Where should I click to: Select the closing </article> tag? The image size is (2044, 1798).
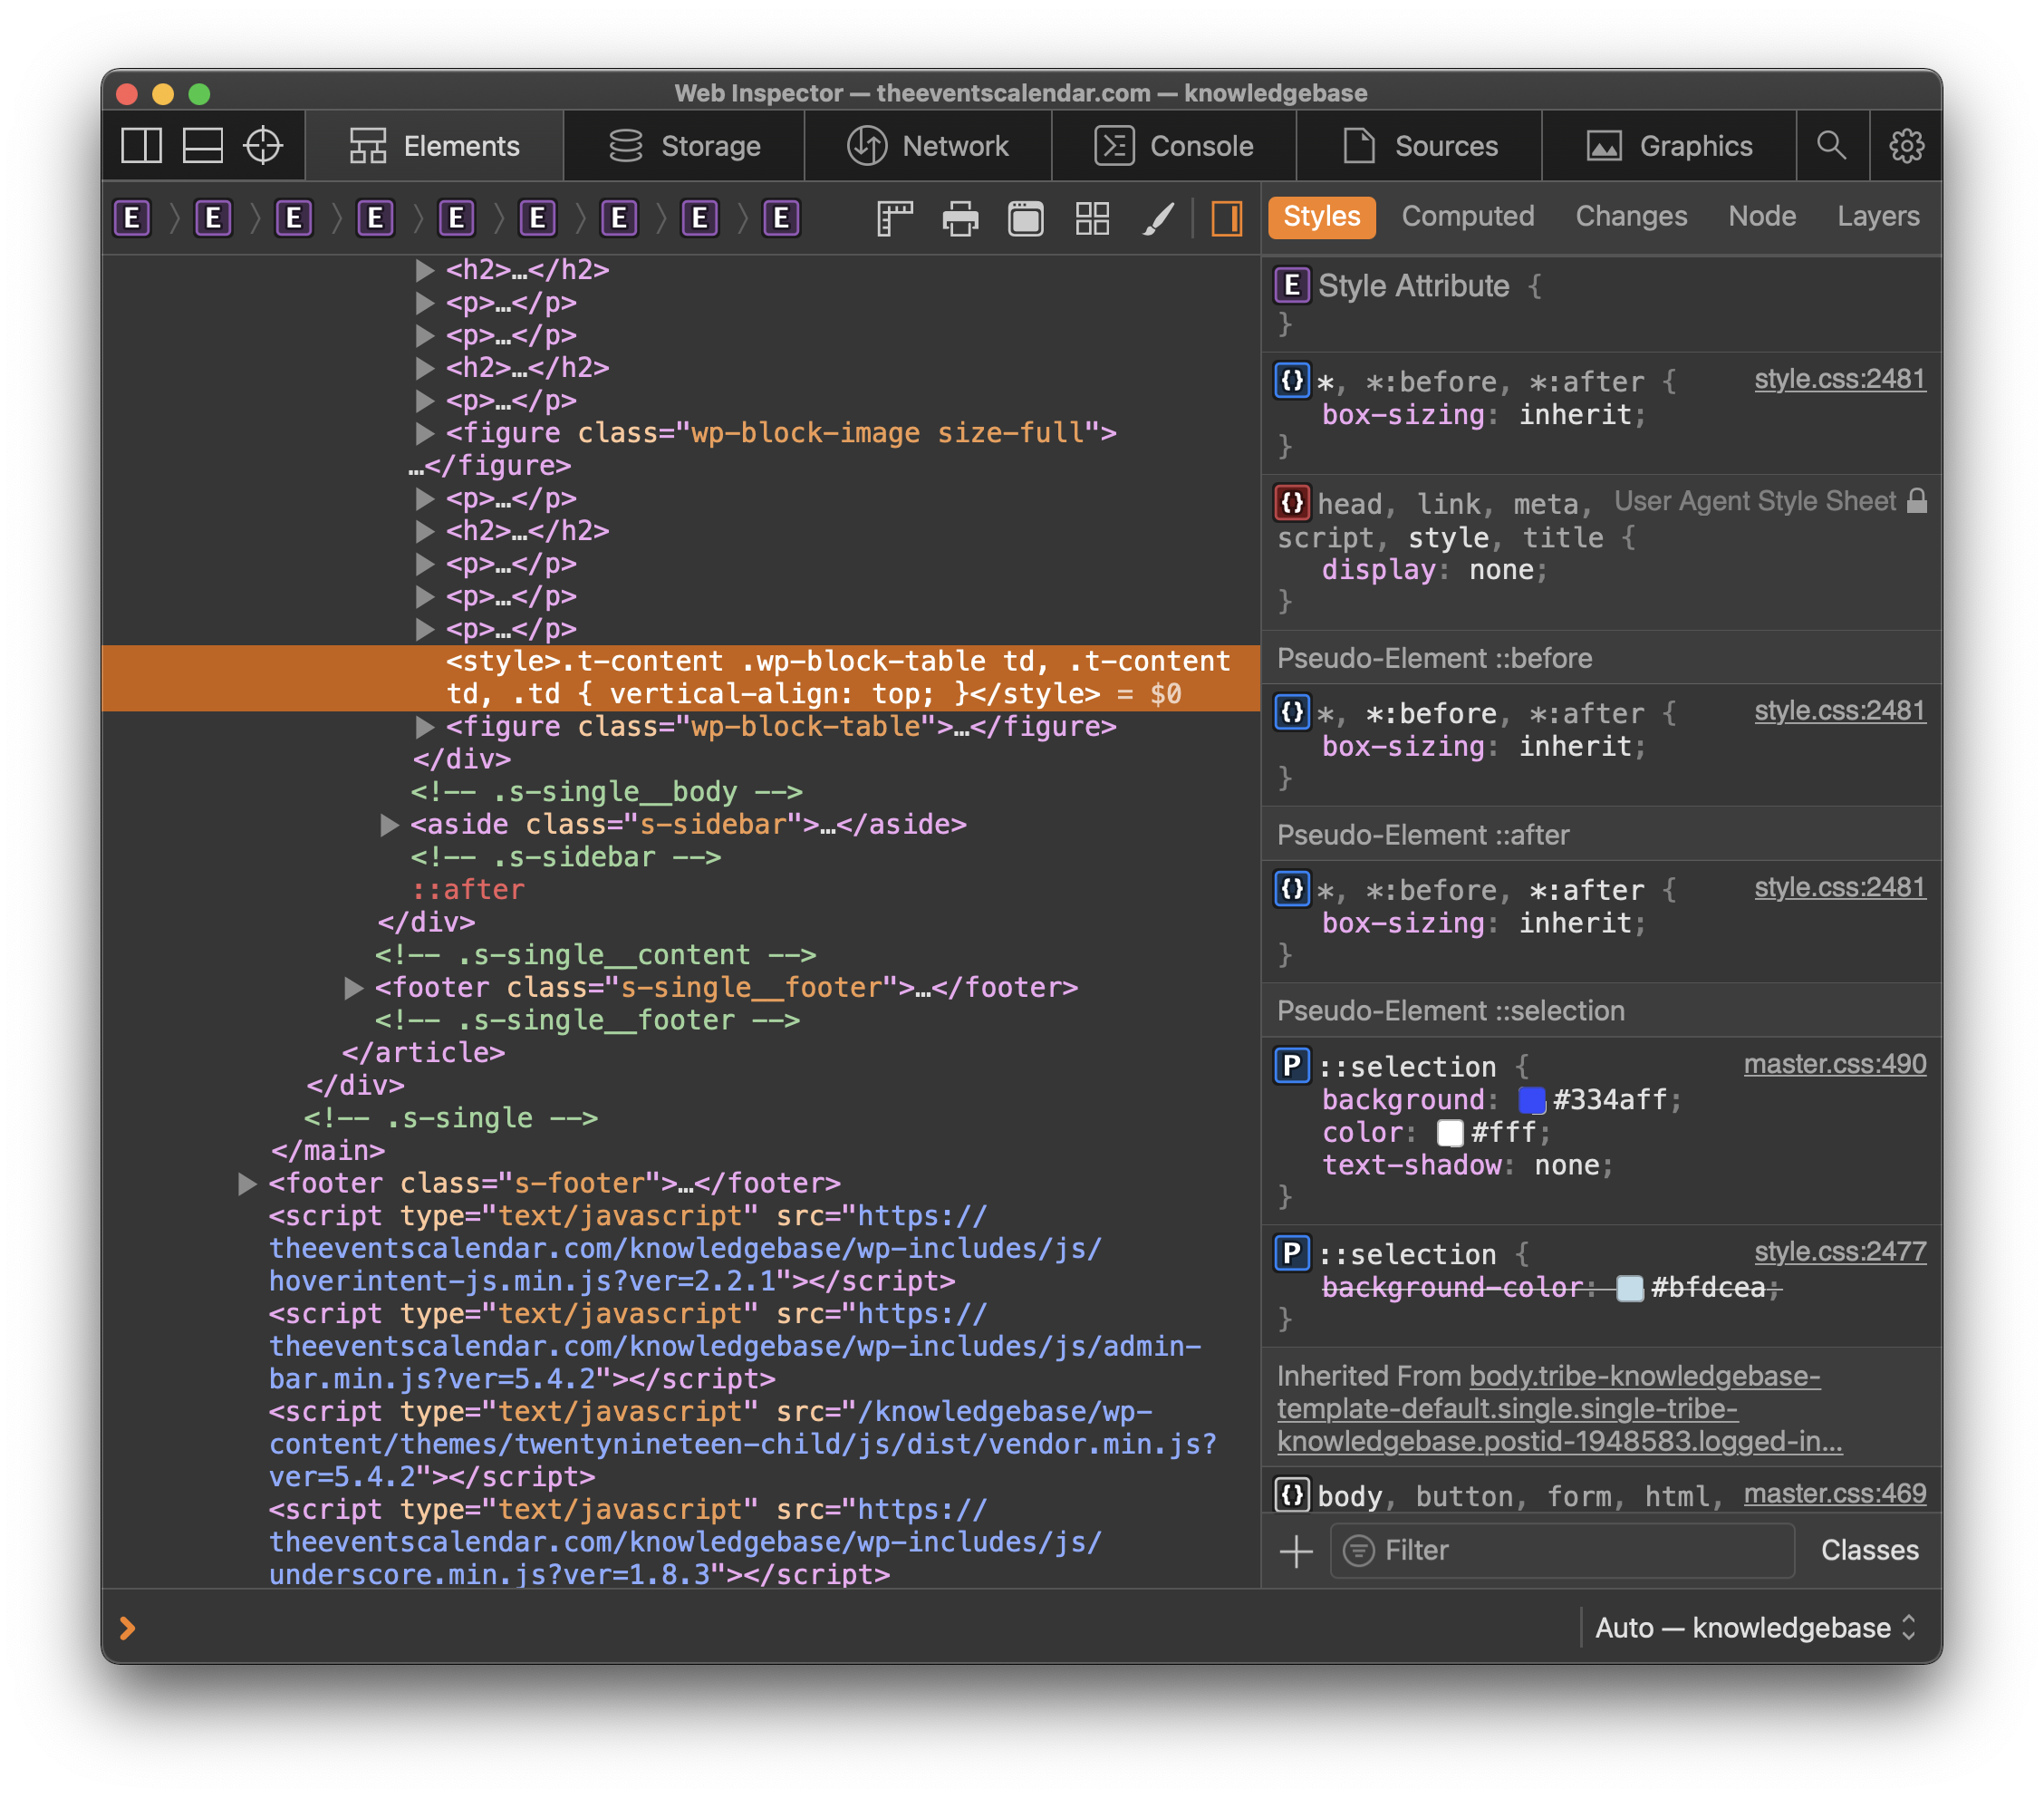click(x=423, y=1053)
